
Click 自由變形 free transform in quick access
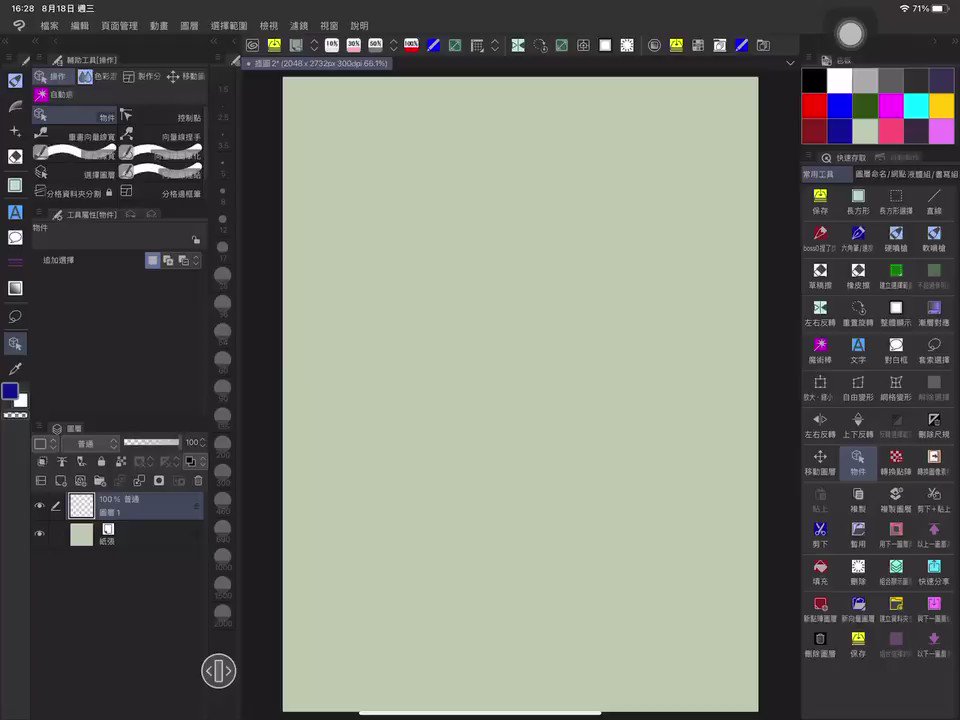[858, 388]
